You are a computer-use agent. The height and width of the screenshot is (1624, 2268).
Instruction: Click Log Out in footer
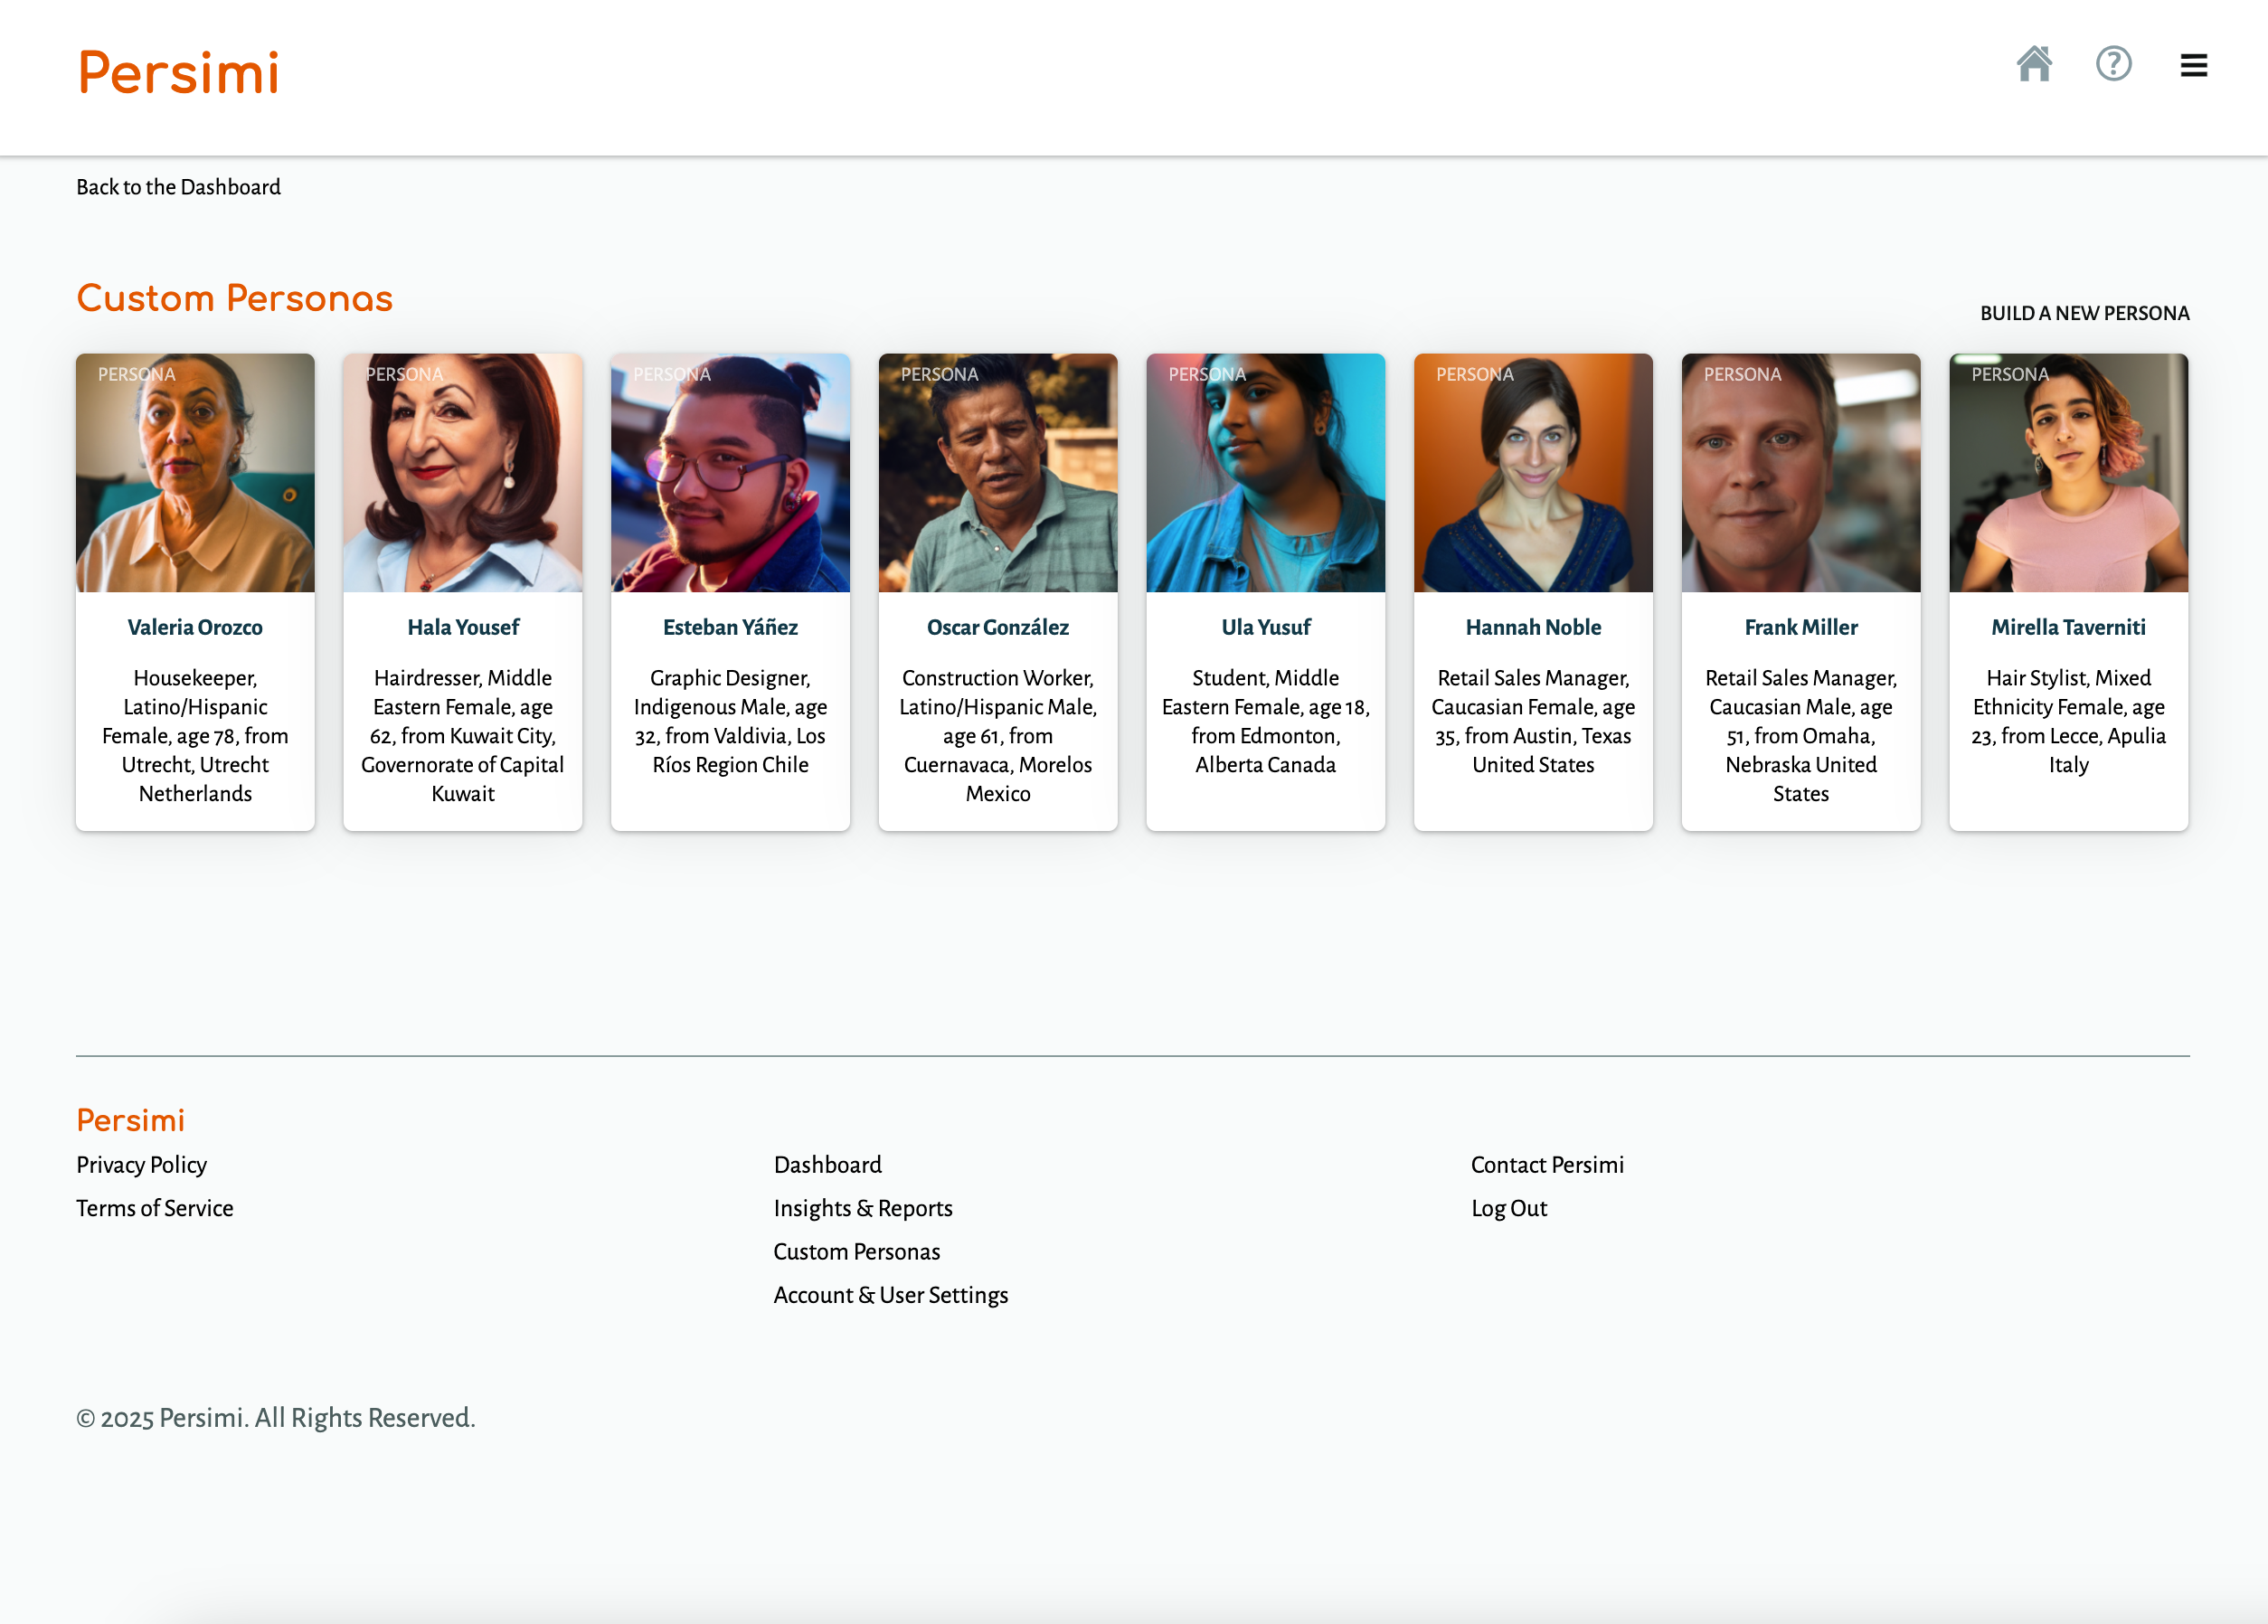[x=1509, y=1208]
